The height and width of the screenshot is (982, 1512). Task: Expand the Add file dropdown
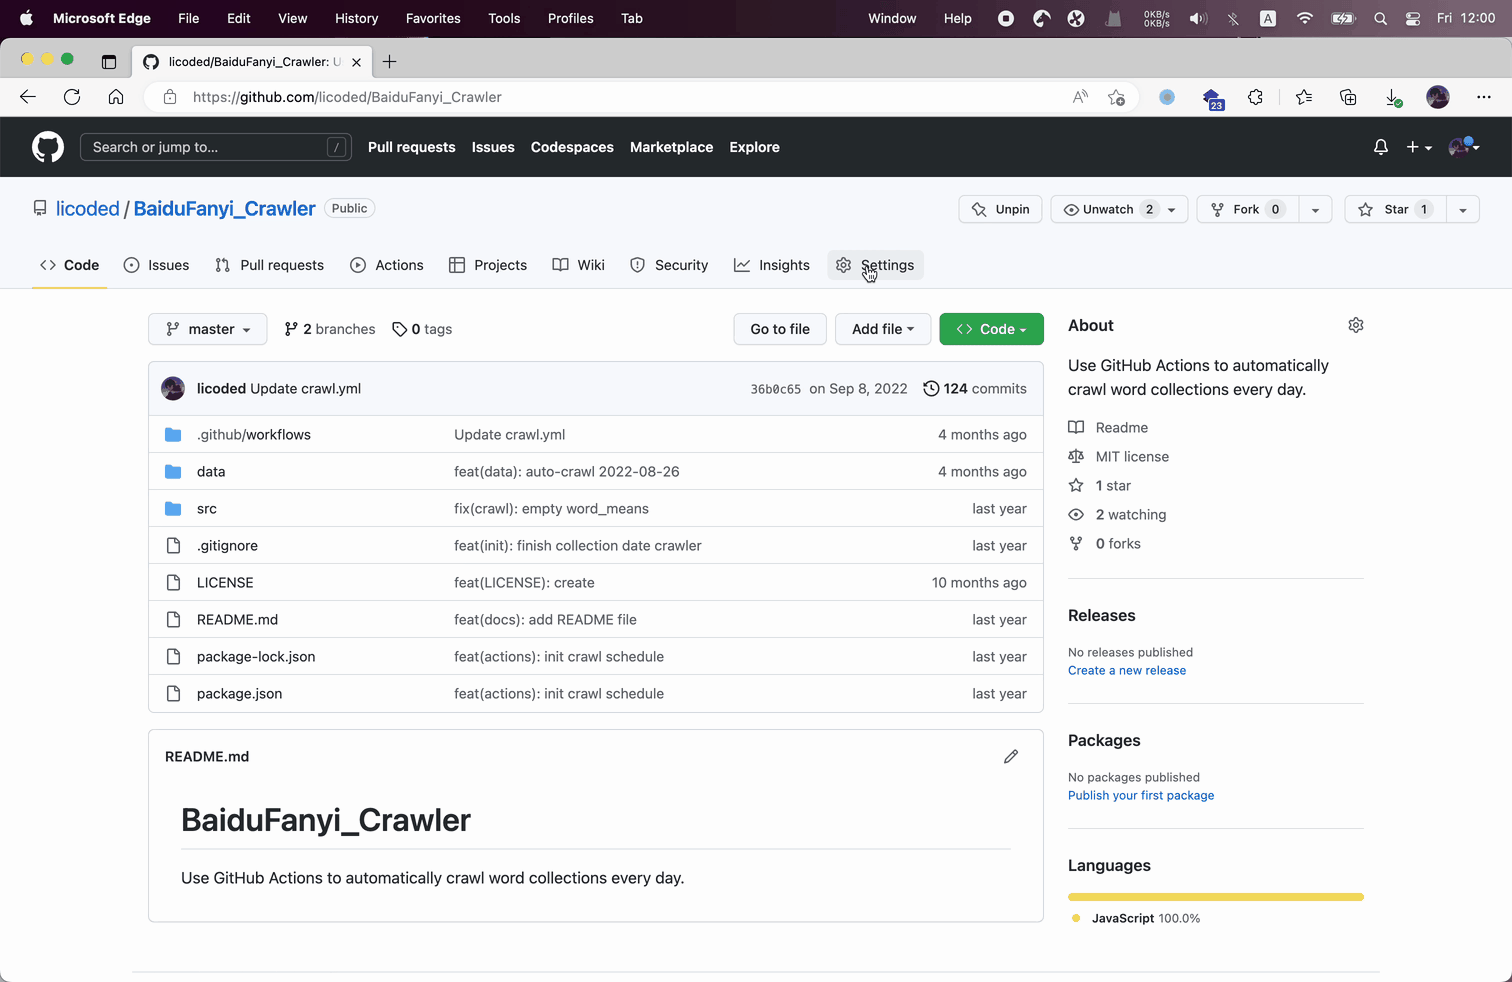coord(882,329)
